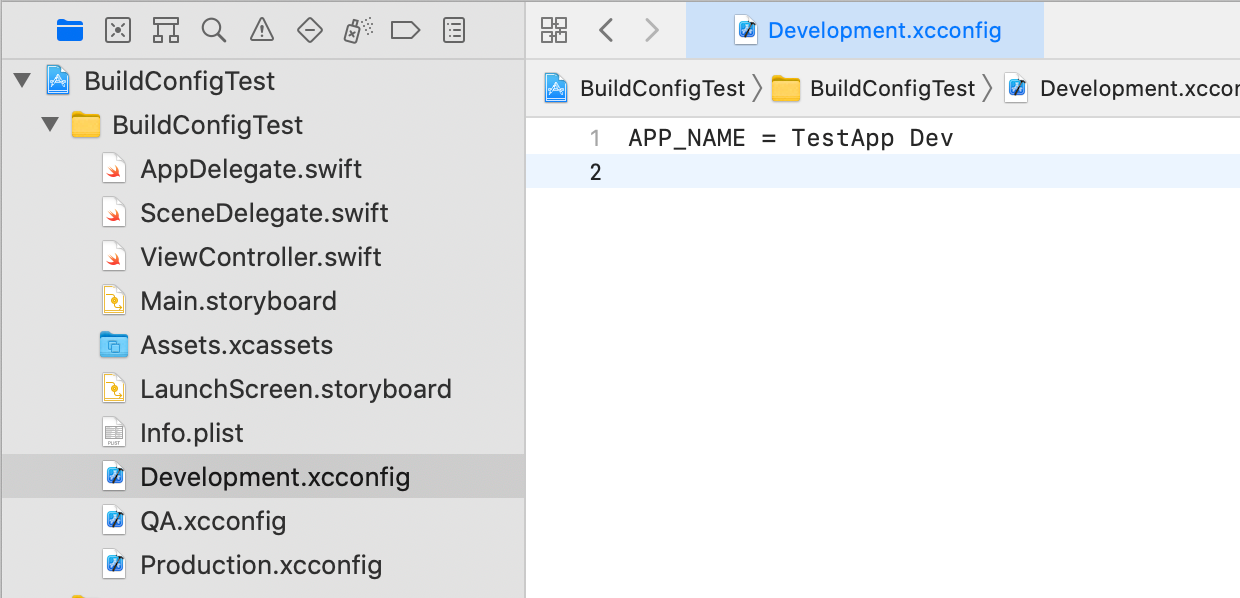Select QA.xcconfig in the file list
1240x598 pixels.
[212, 521]
